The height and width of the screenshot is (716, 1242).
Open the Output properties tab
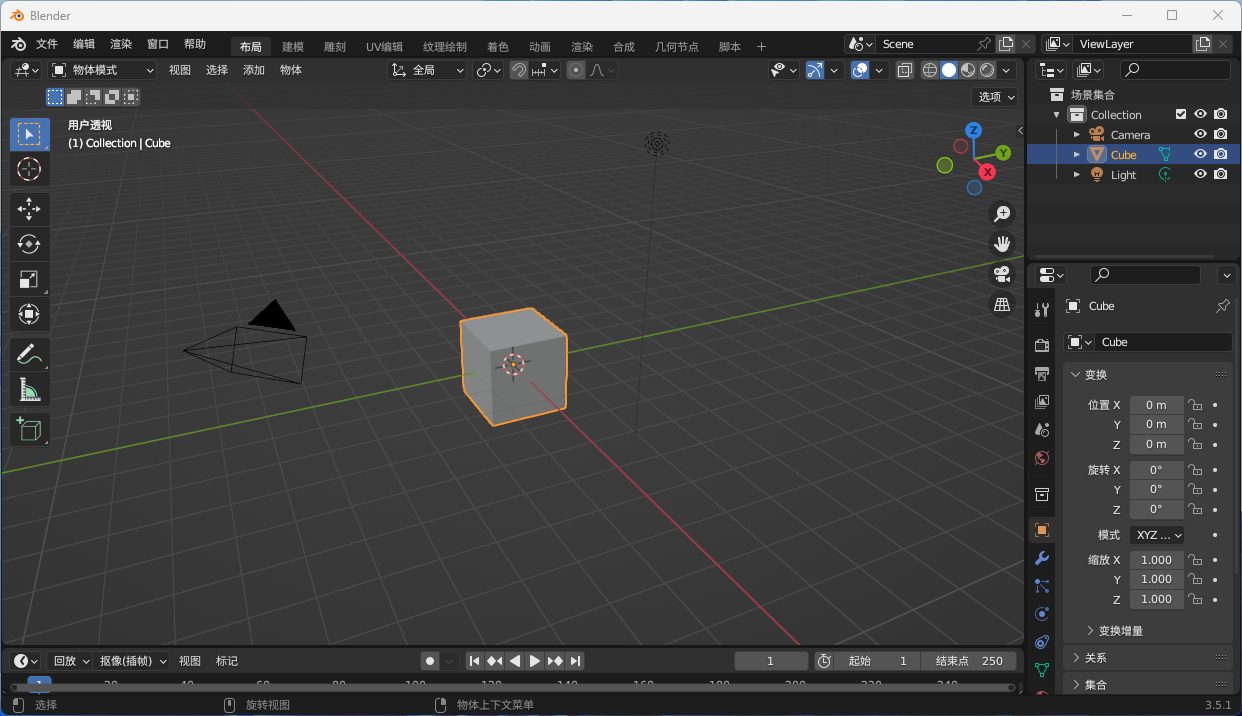tap(1042, 373)
